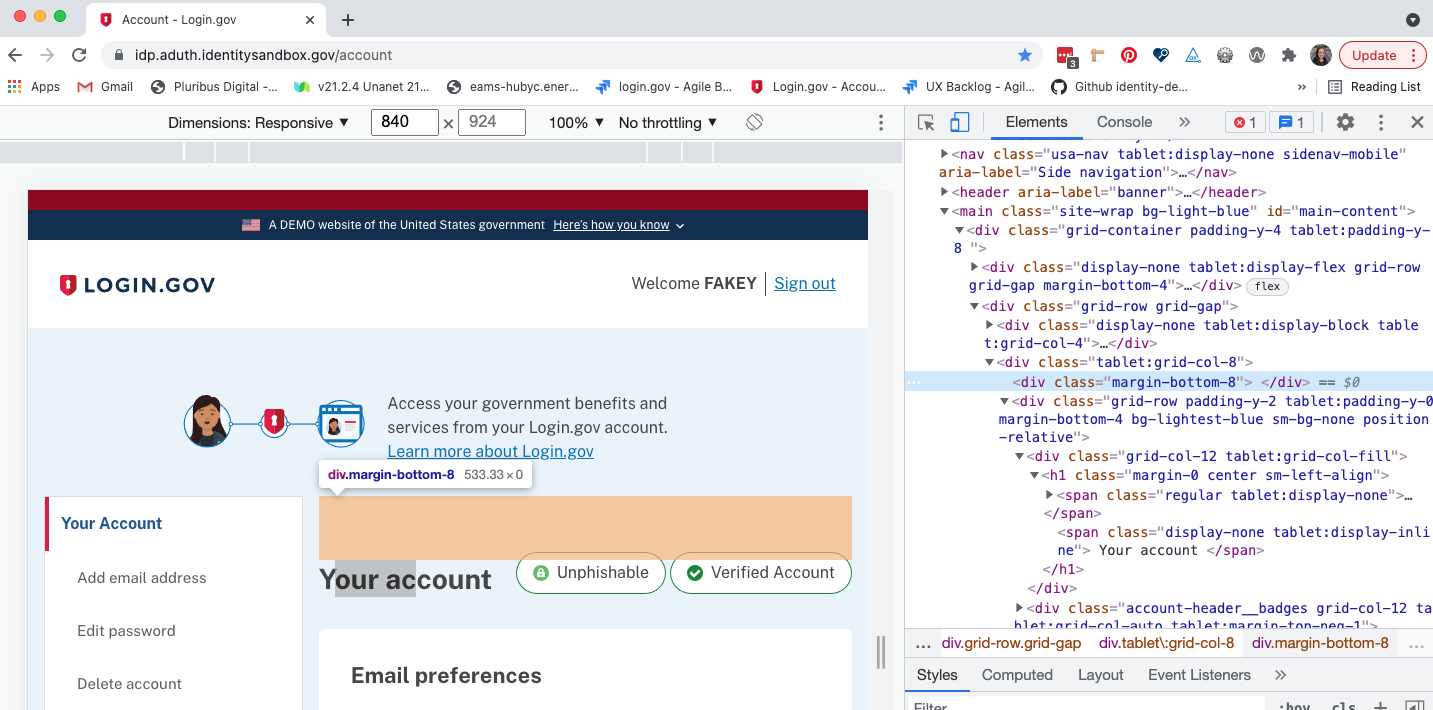Screen dimensions: 1433x710
Task: Show more style sidebar tabs
Action: 1280,675
